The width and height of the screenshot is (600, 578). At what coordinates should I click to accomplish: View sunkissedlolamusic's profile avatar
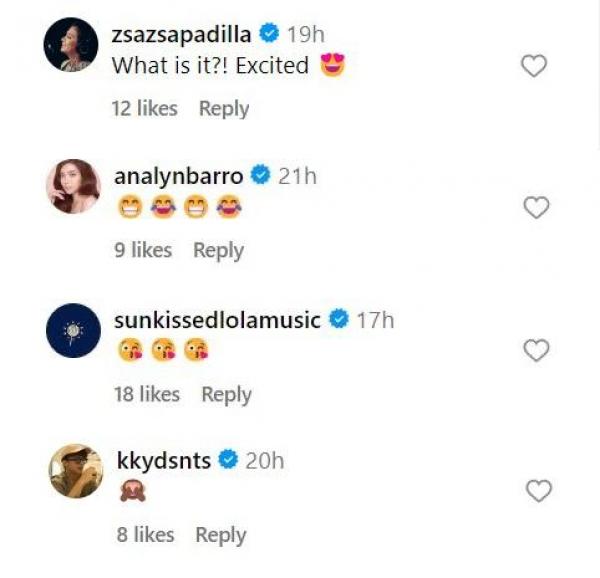click(75, 330)
